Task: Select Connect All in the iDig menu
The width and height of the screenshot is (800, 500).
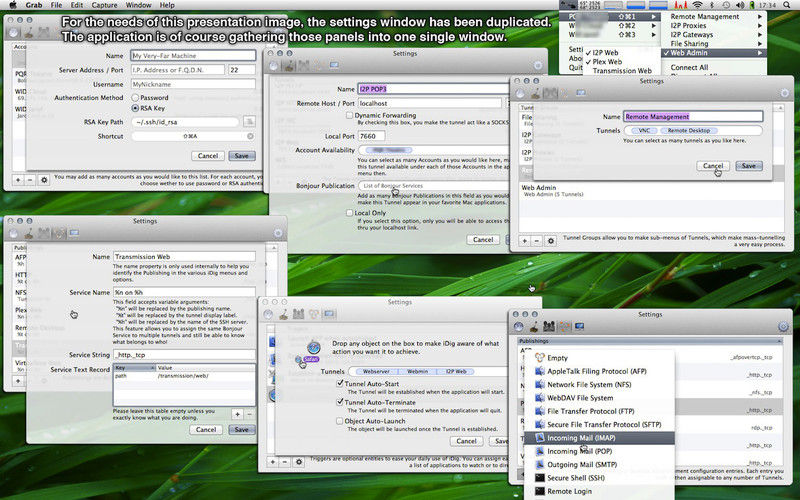Action: (689, 67)
